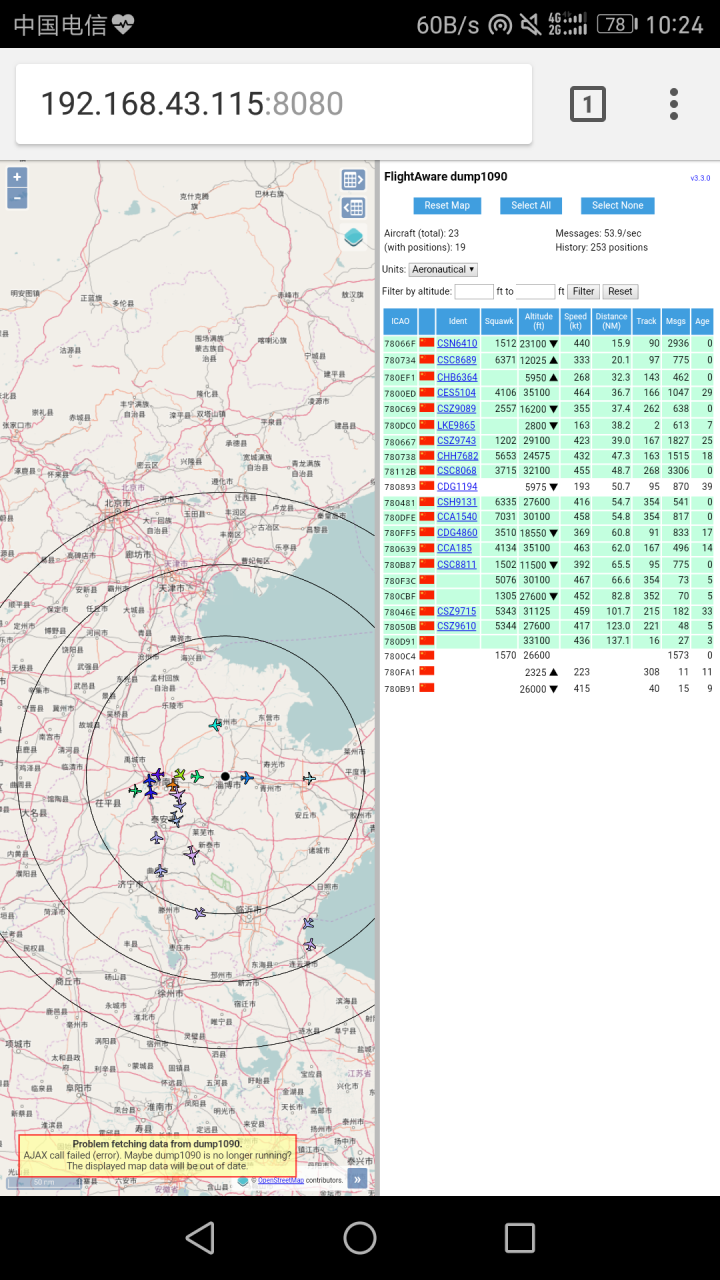Image resolution: width=720 pixels, height=1280 pixels.
Task: Sort table by Ident column
Action: click(x=458, y=321)
